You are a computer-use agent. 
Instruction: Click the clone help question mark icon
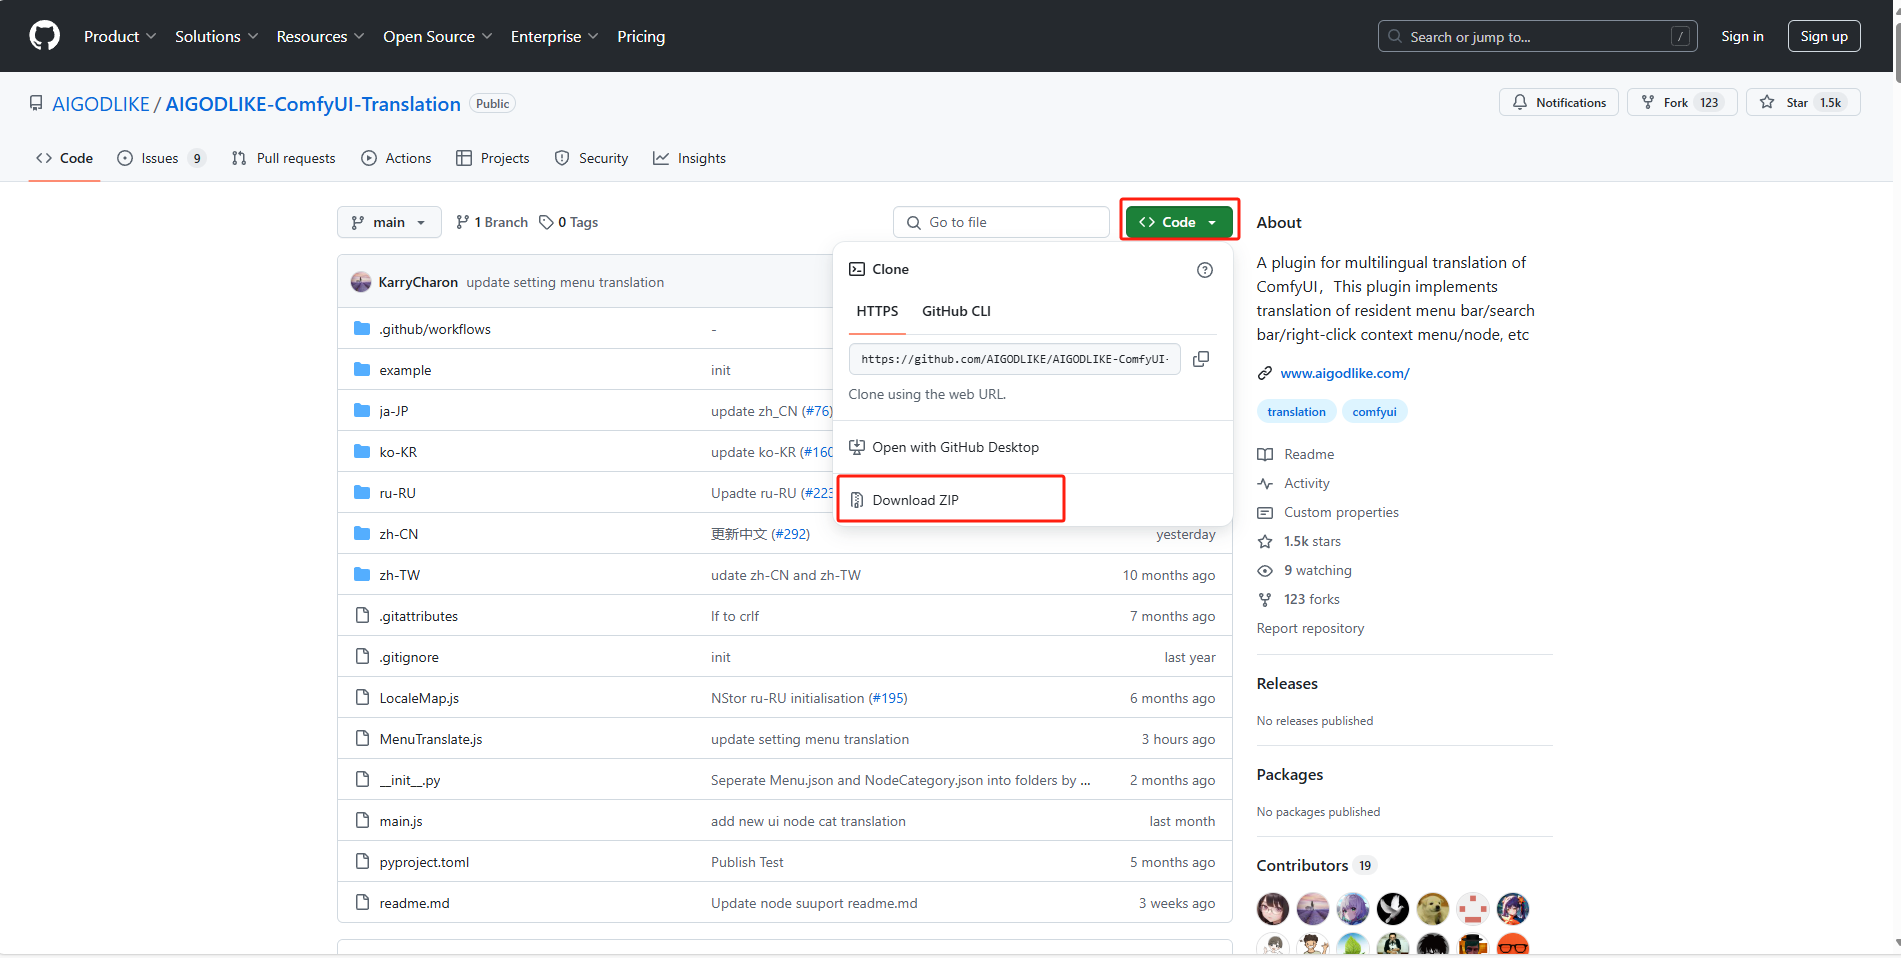point(1205,270)
